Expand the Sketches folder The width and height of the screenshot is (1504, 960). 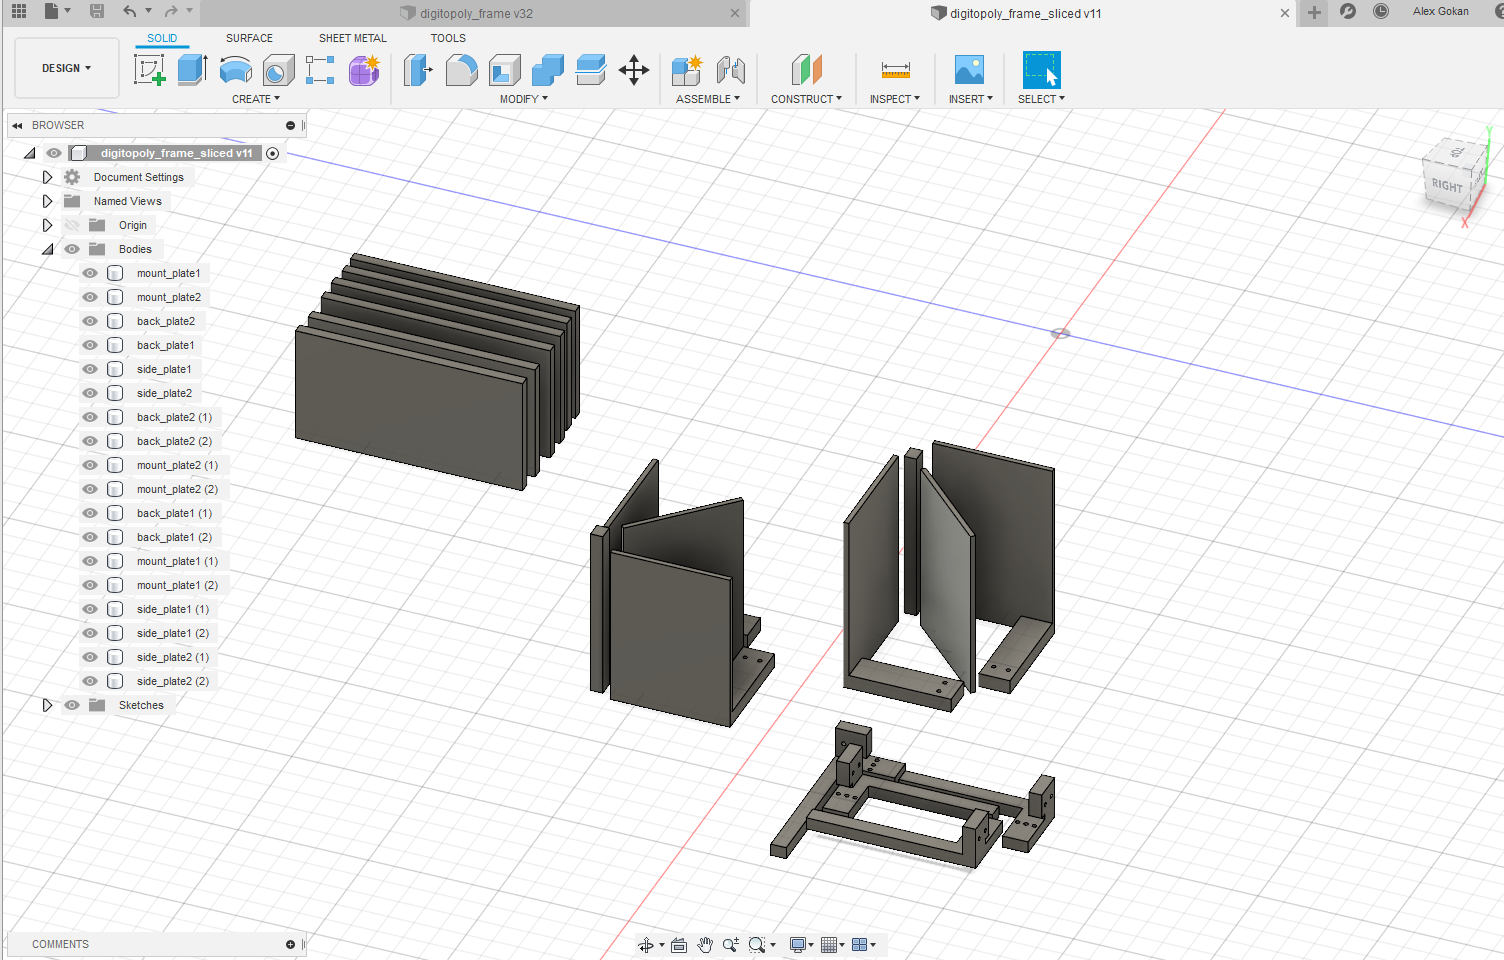coord(47,705)
